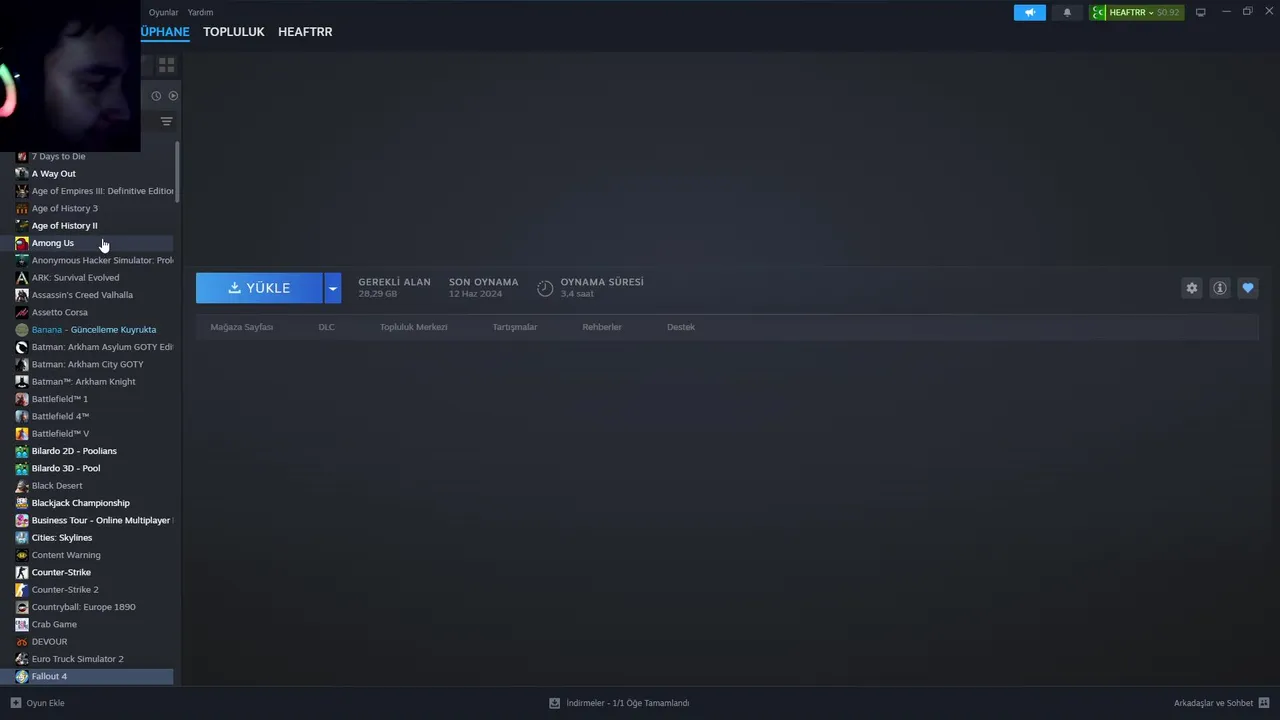Open friends chat icon at bottom right
1280x720 pixels.
point(1264,703)
